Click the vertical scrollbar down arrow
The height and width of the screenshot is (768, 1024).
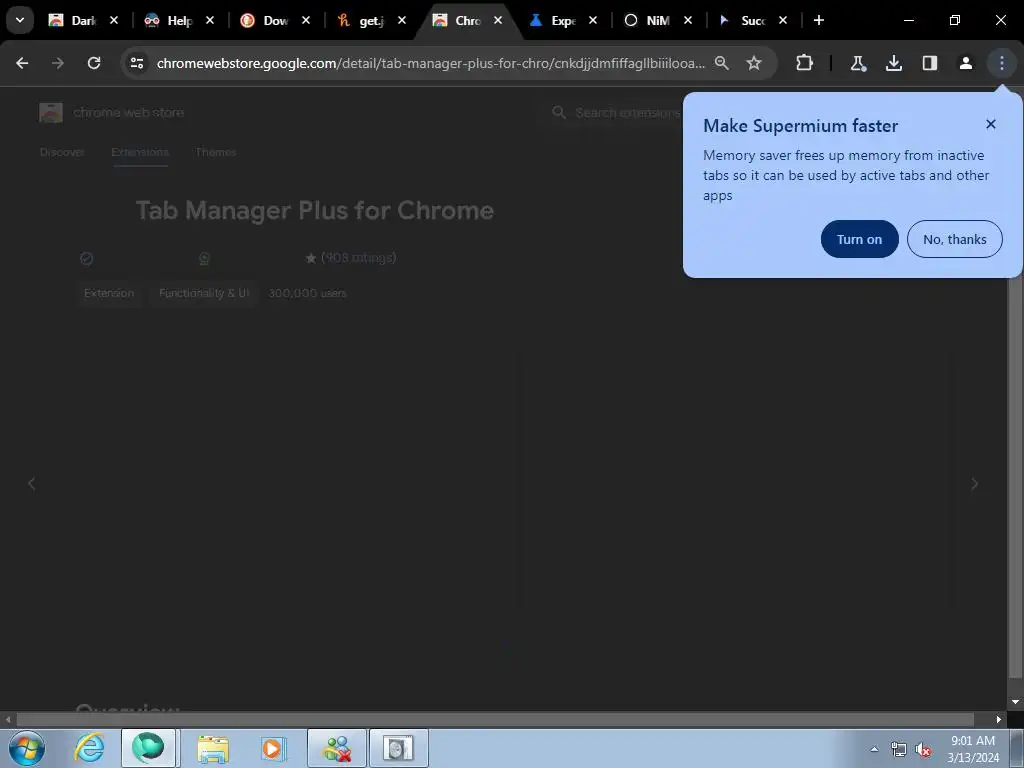pyautogui.click(x=1015, y=702)
